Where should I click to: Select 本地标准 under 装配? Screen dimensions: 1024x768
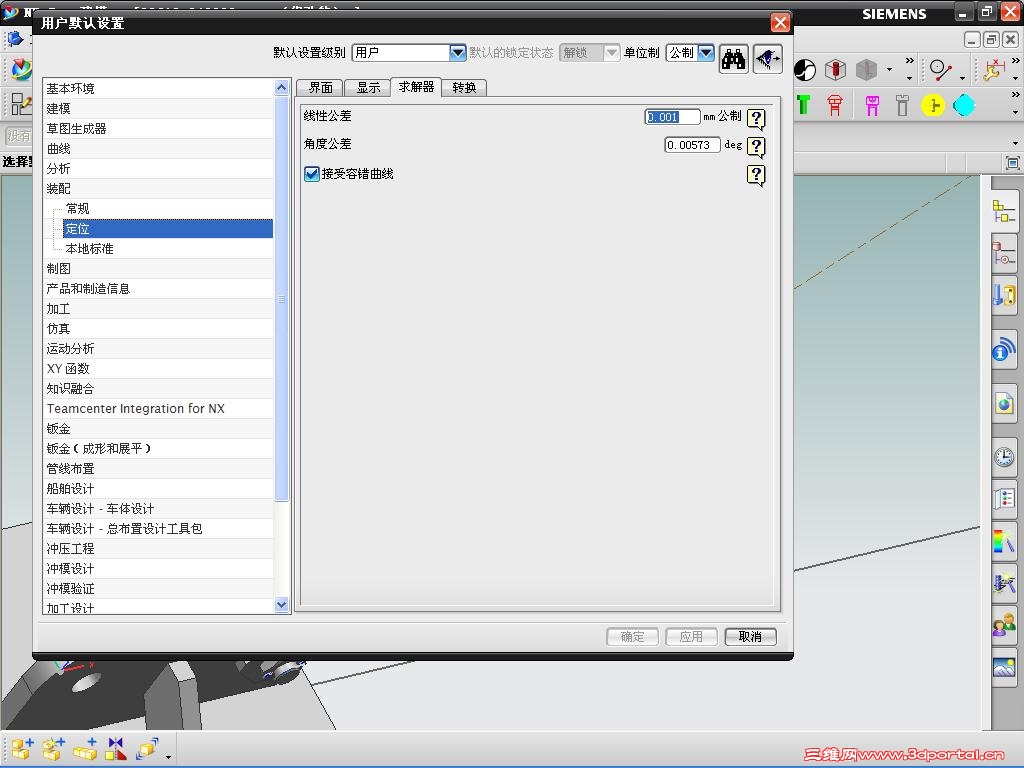pos(168,249)
